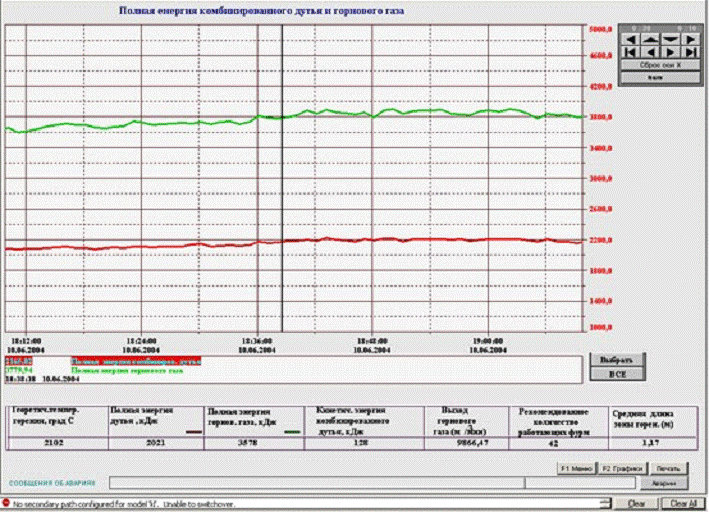Step forward with second-row right arrow
Viewport: 709px width, 512px height.
click(x=670, y=52)
